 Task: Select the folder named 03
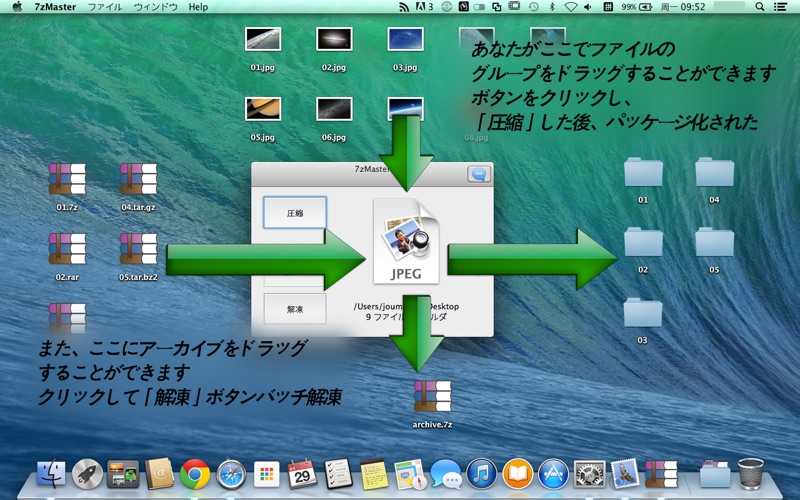tap(643, 313)
